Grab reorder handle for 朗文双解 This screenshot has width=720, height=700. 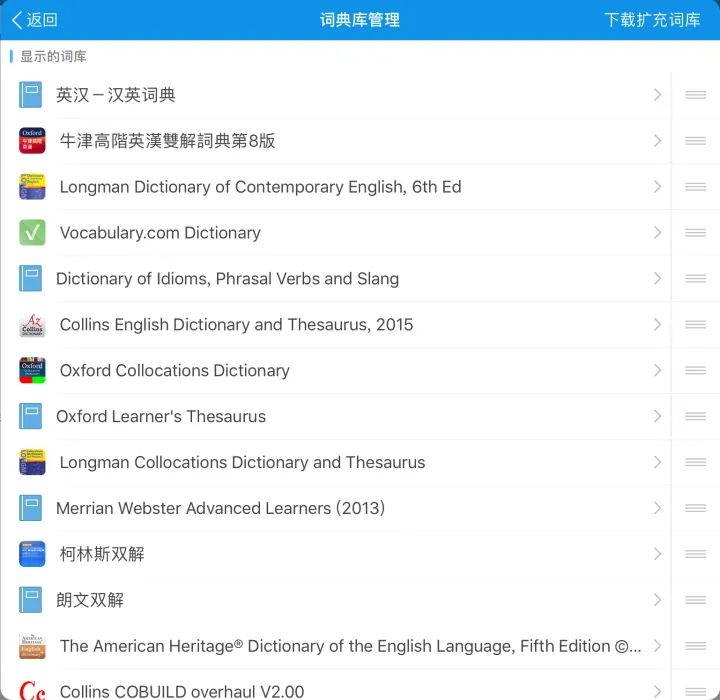pyautogui.click(x=695, y=600)
